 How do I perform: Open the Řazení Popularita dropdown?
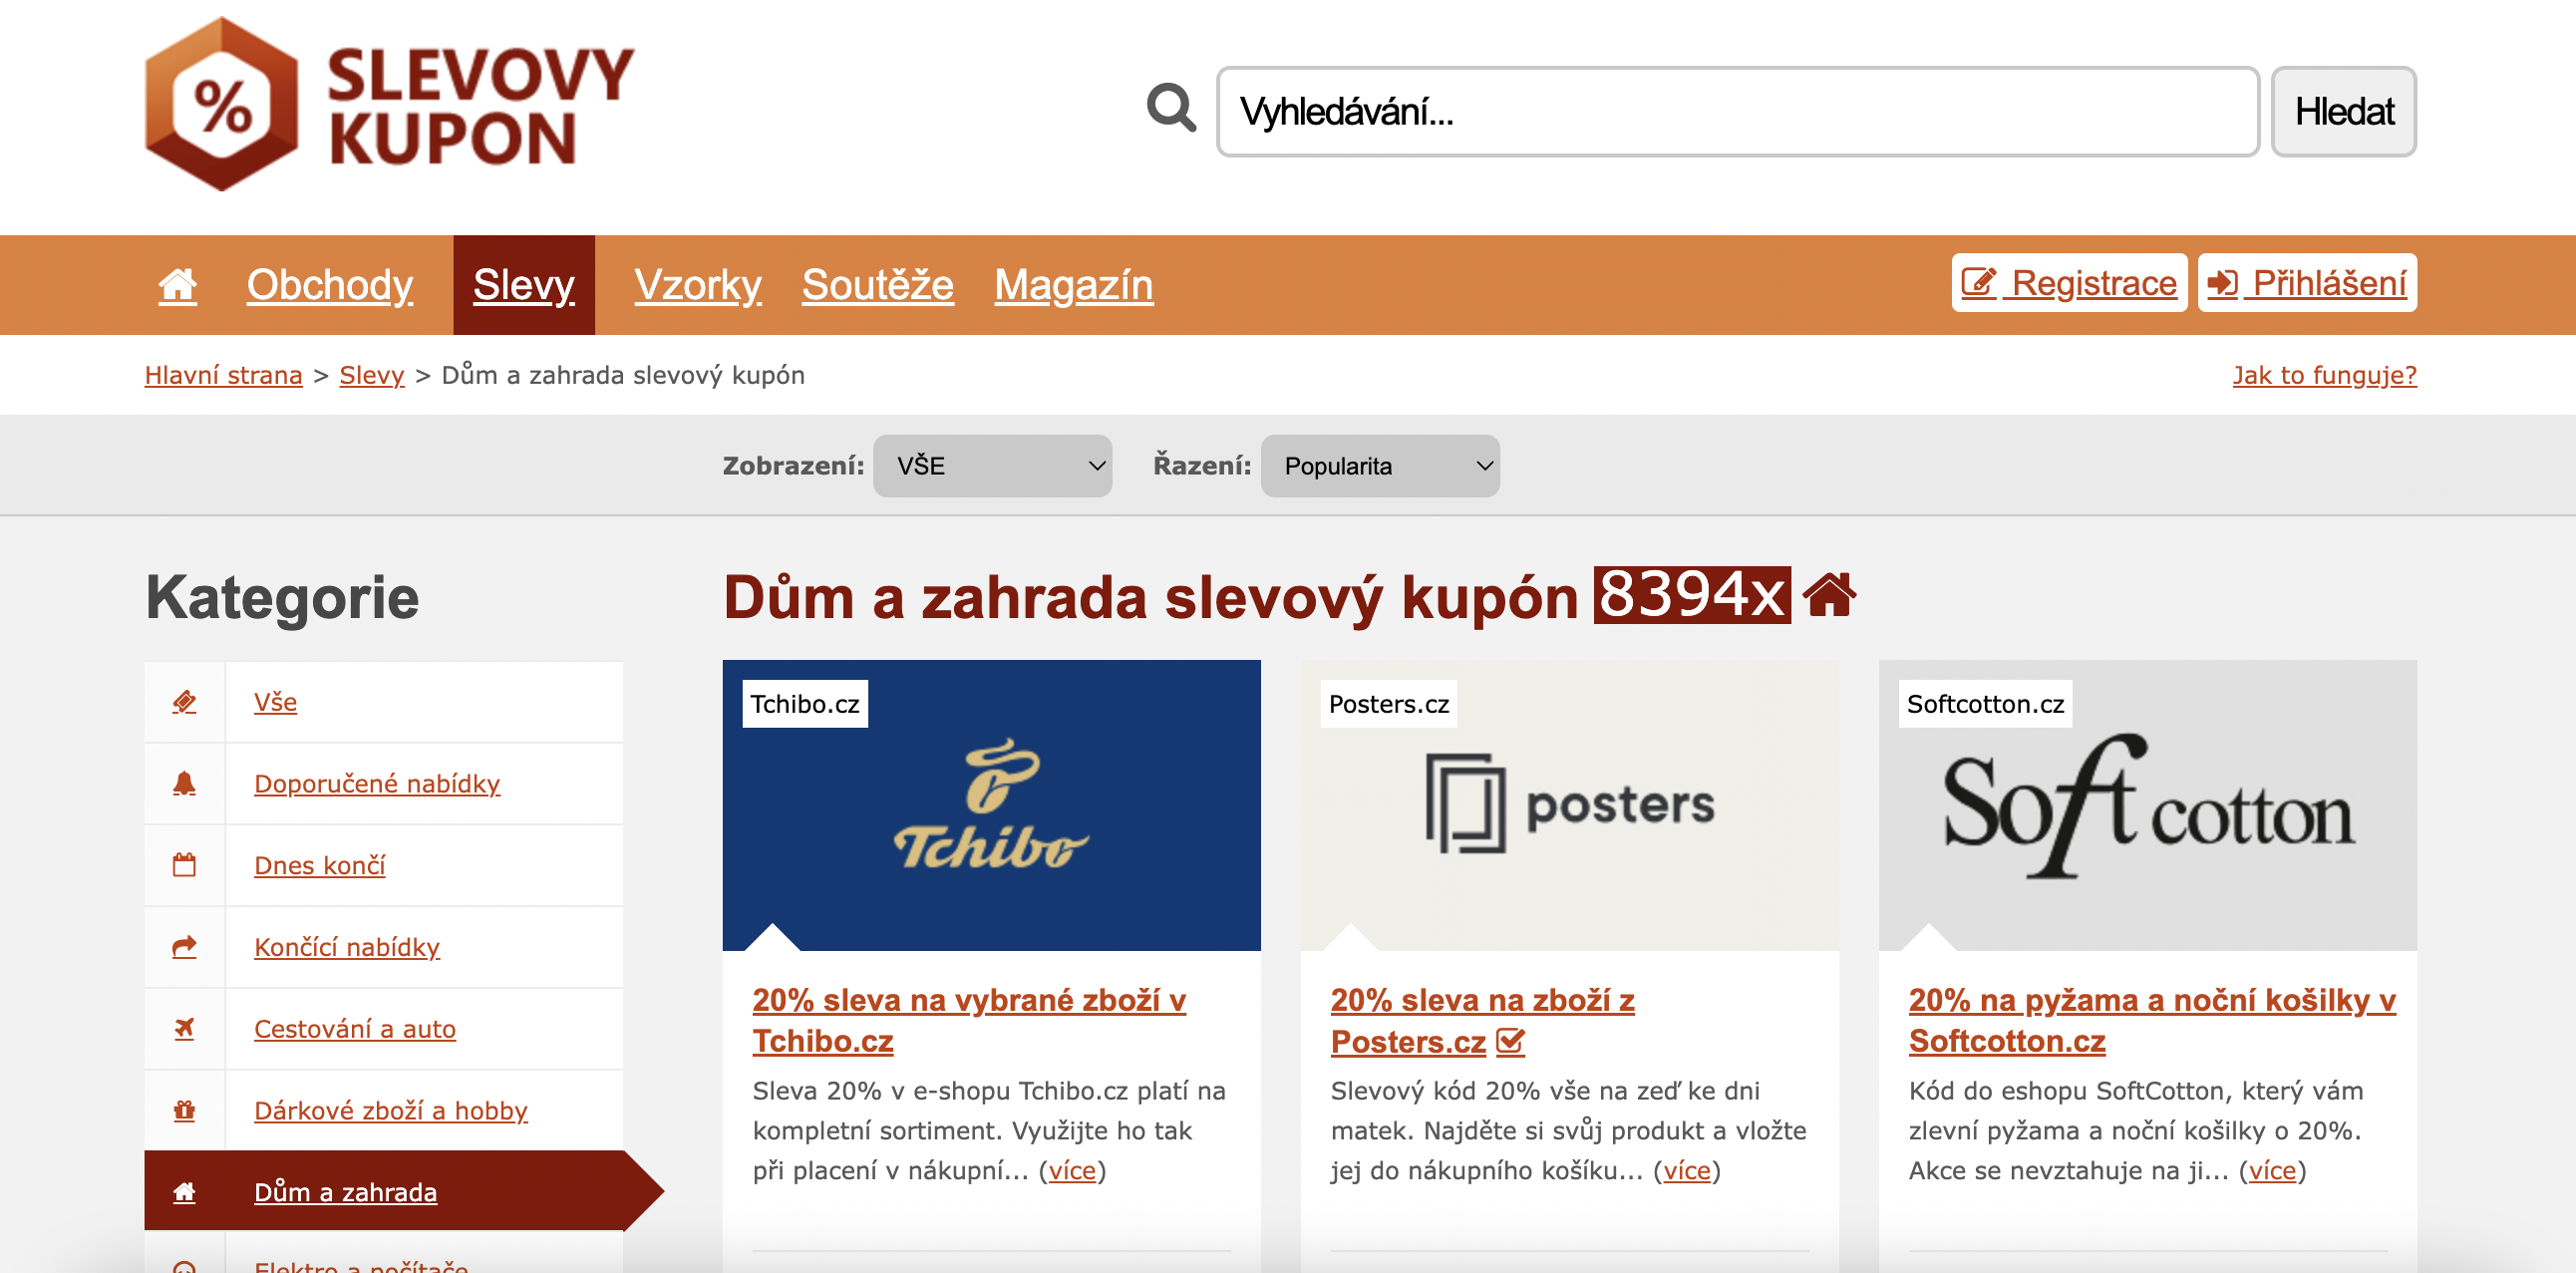(x=1380, y=466)
